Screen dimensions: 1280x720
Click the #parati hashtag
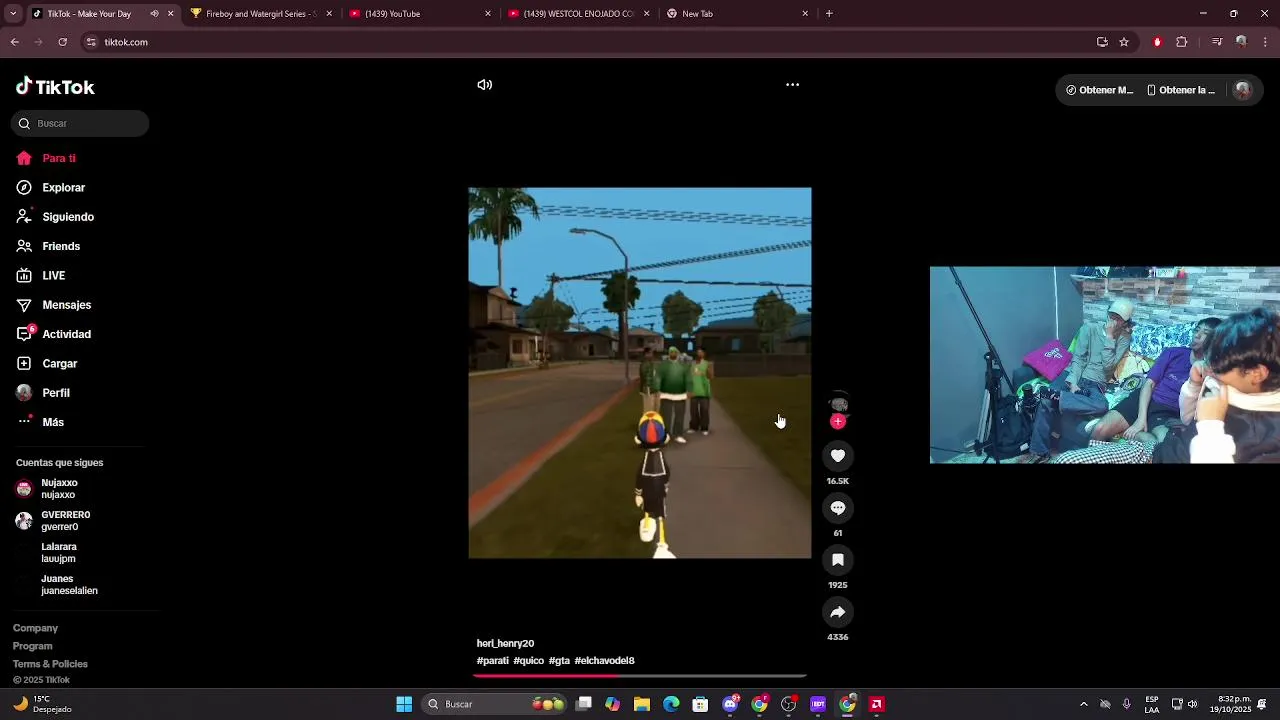click(493, 661)
